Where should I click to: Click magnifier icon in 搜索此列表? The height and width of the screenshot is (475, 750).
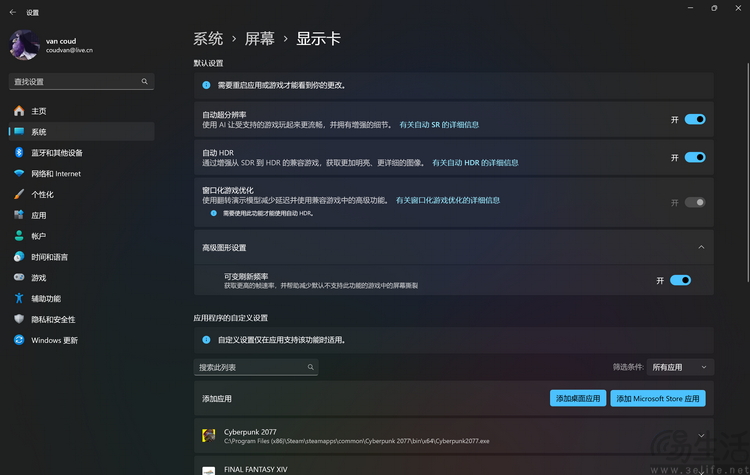tap(310, 367)
